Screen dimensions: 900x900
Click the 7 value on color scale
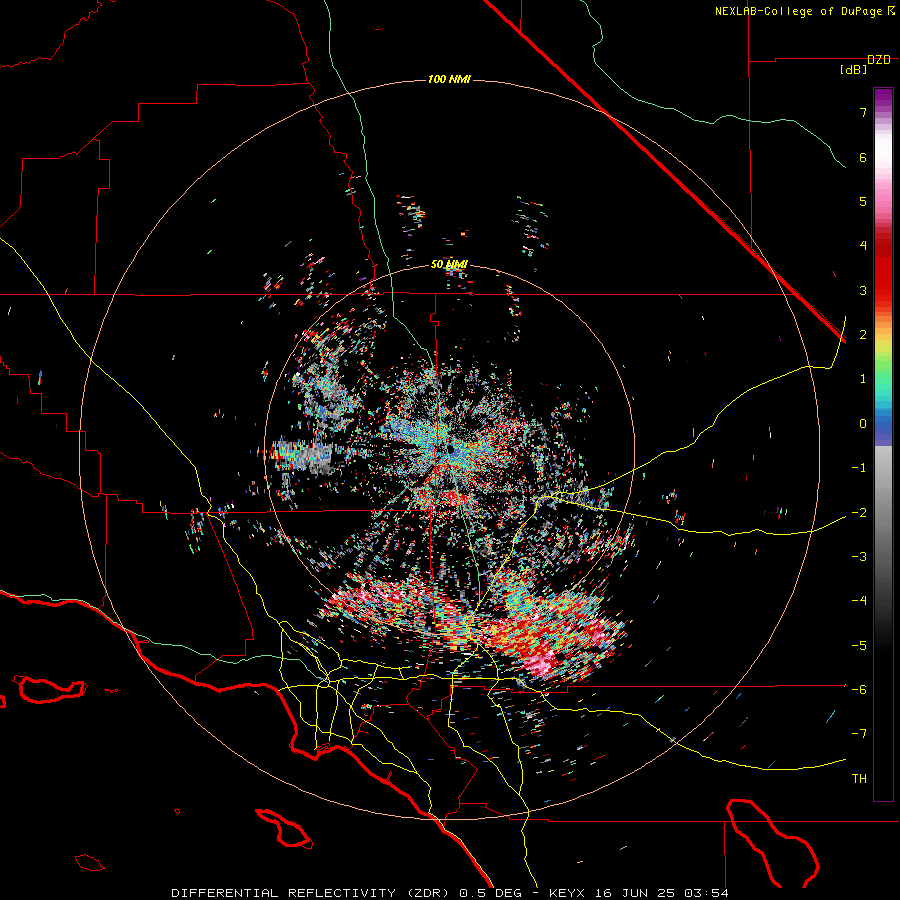coord(863,112)
